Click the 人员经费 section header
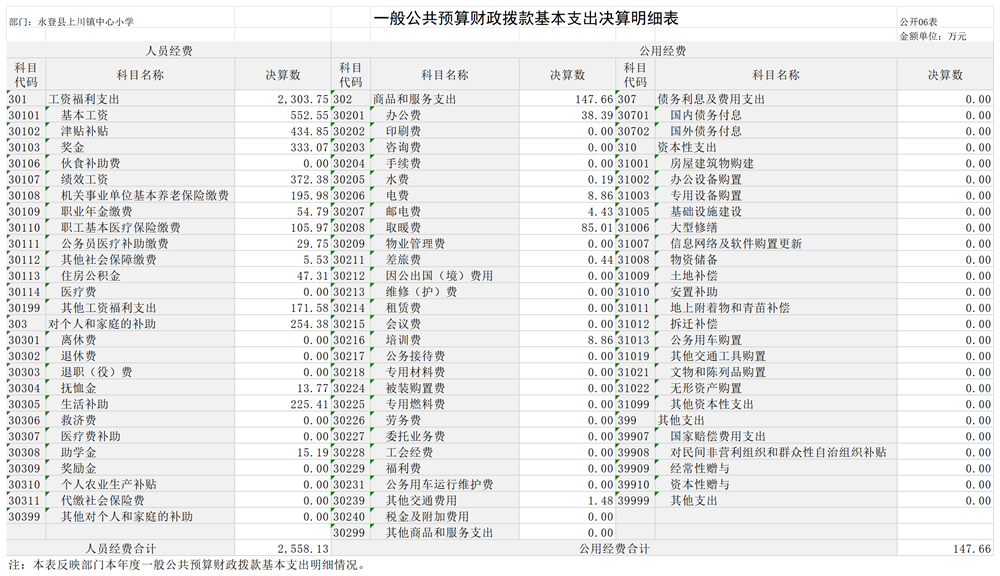 pyautogui.click(x=169, y=51)
